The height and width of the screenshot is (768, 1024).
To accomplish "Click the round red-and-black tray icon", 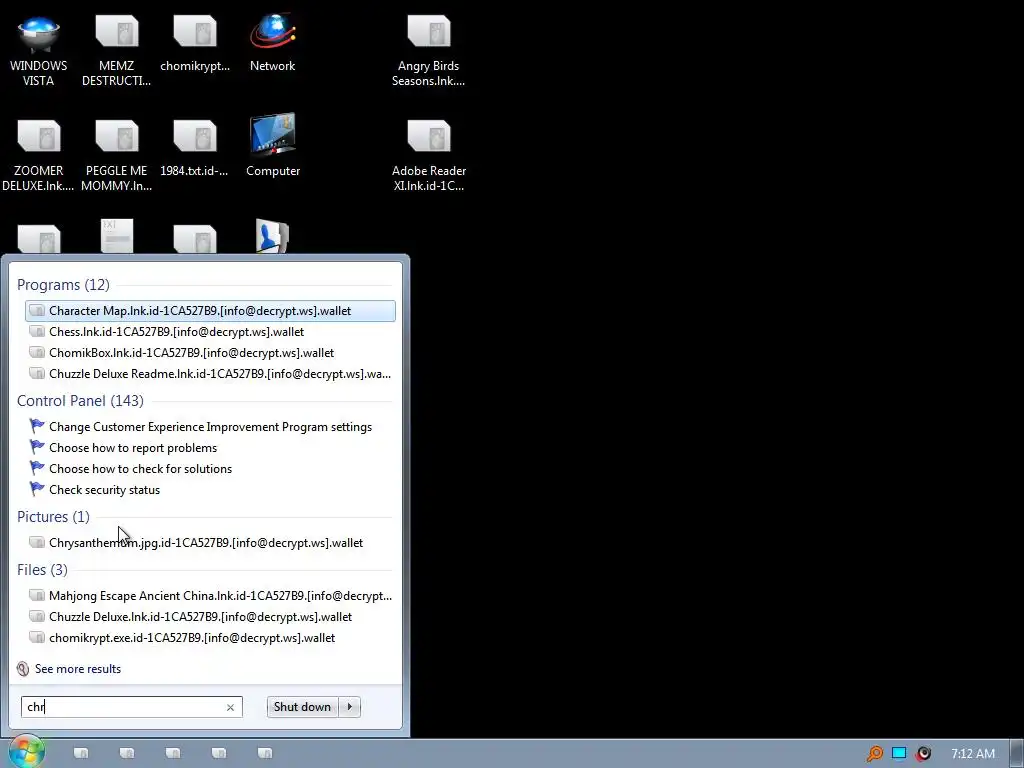I will click(923, 754).
